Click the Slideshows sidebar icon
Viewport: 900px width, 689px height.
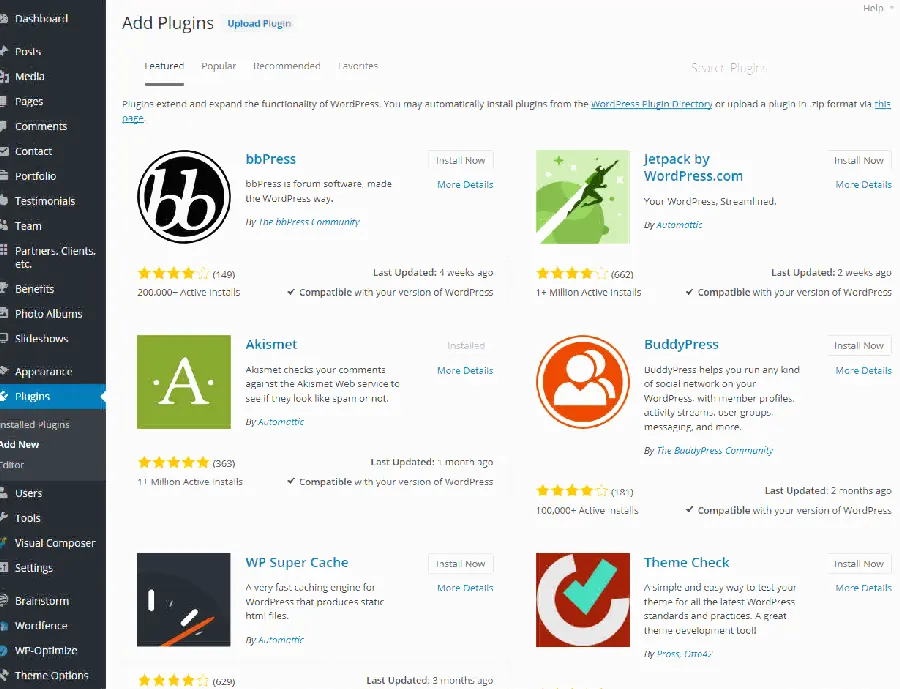tap(3, 338)
